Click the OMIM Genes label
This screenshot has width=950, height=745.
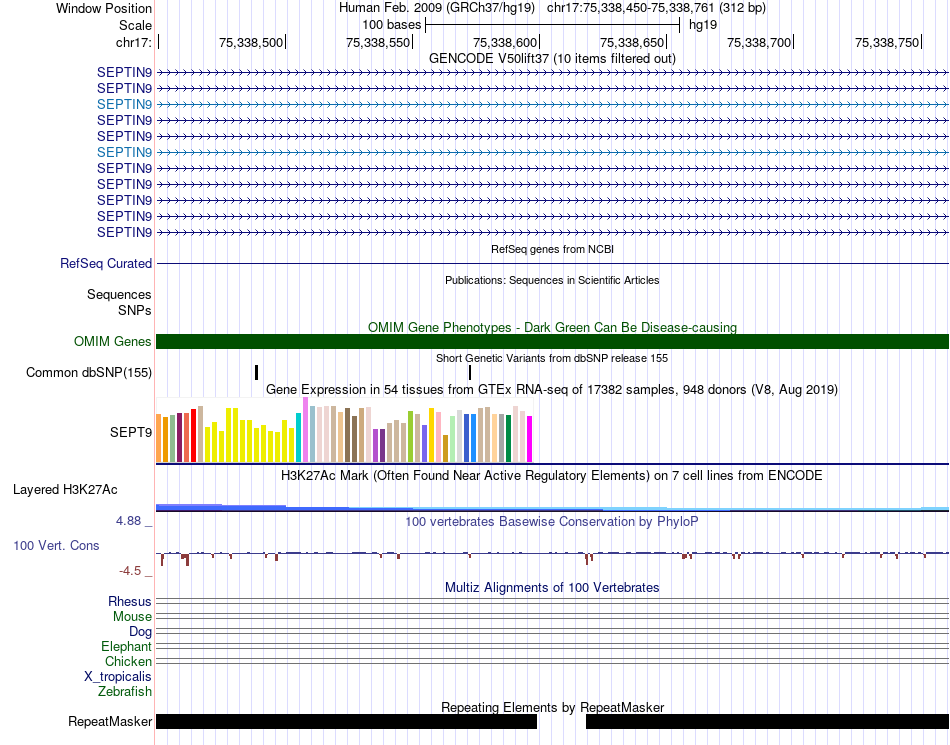click(x=113, y=342)
